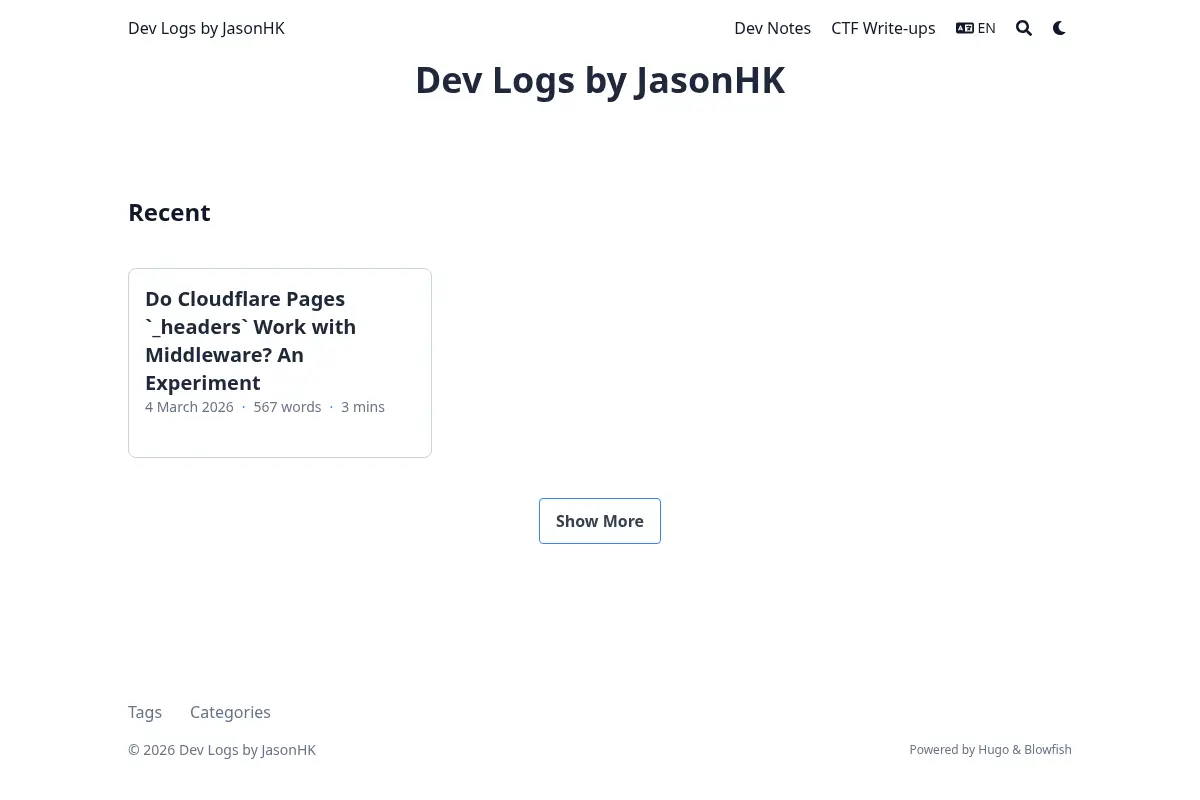Image resolution: width=1200 pixels, height=800 pixels.
Task: Open the Dev Notes menu item
Action: [772, 28]
